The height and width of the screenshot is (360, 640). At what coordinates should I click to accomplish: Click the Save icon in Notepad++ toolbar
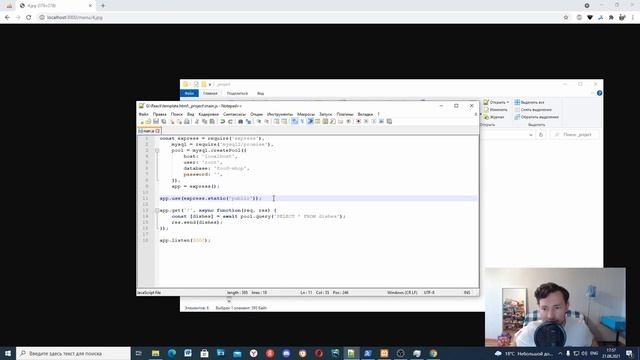(156, 122)
